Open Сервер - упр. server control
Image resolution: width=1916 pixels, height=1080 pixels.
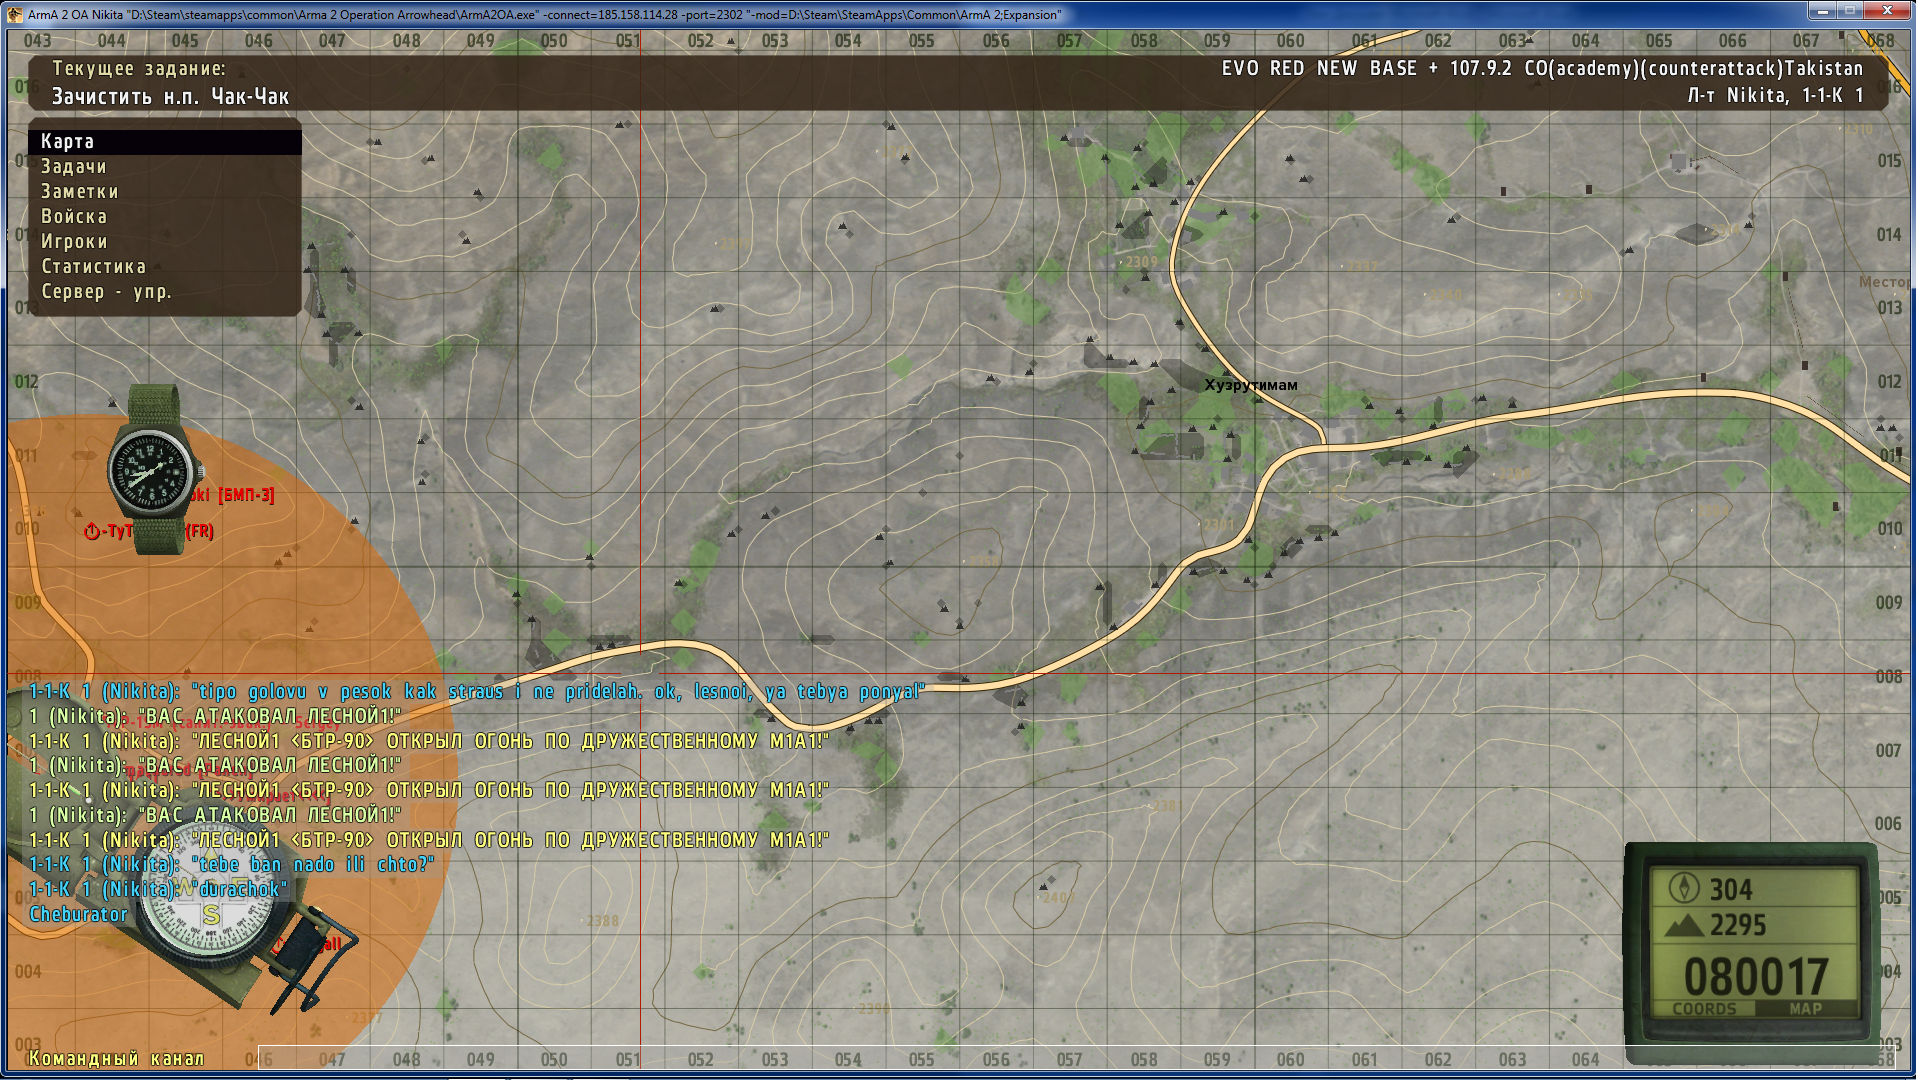[165, 292]
